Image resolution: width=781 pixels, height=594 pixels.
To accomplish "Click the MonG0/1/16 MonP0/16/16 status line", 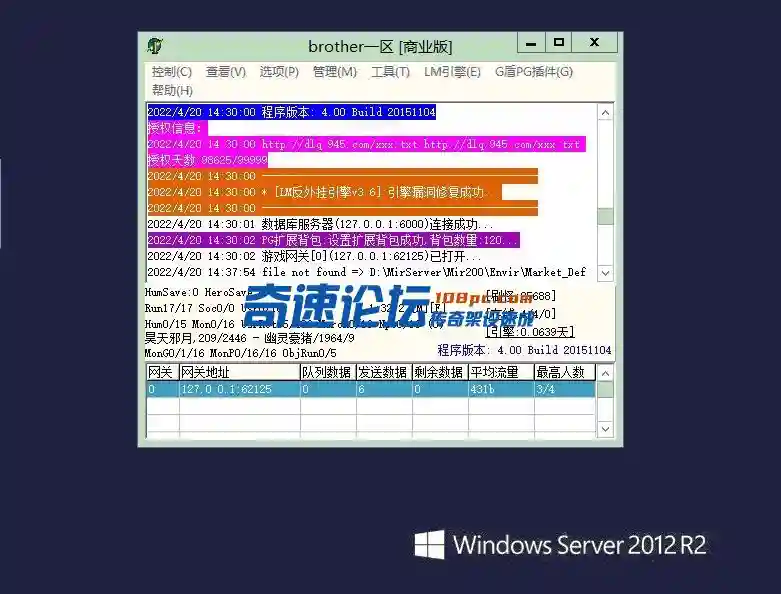I will tap(241, 353).
